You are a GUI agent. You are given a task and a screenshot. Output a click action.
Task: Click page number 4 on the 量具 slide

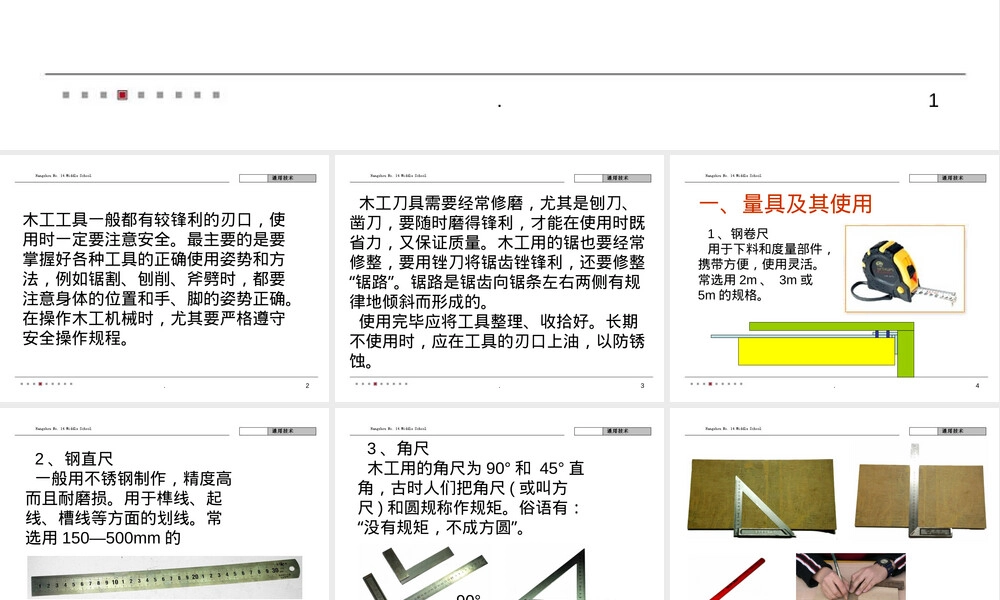pyautogui.click(x=977, y=386)
